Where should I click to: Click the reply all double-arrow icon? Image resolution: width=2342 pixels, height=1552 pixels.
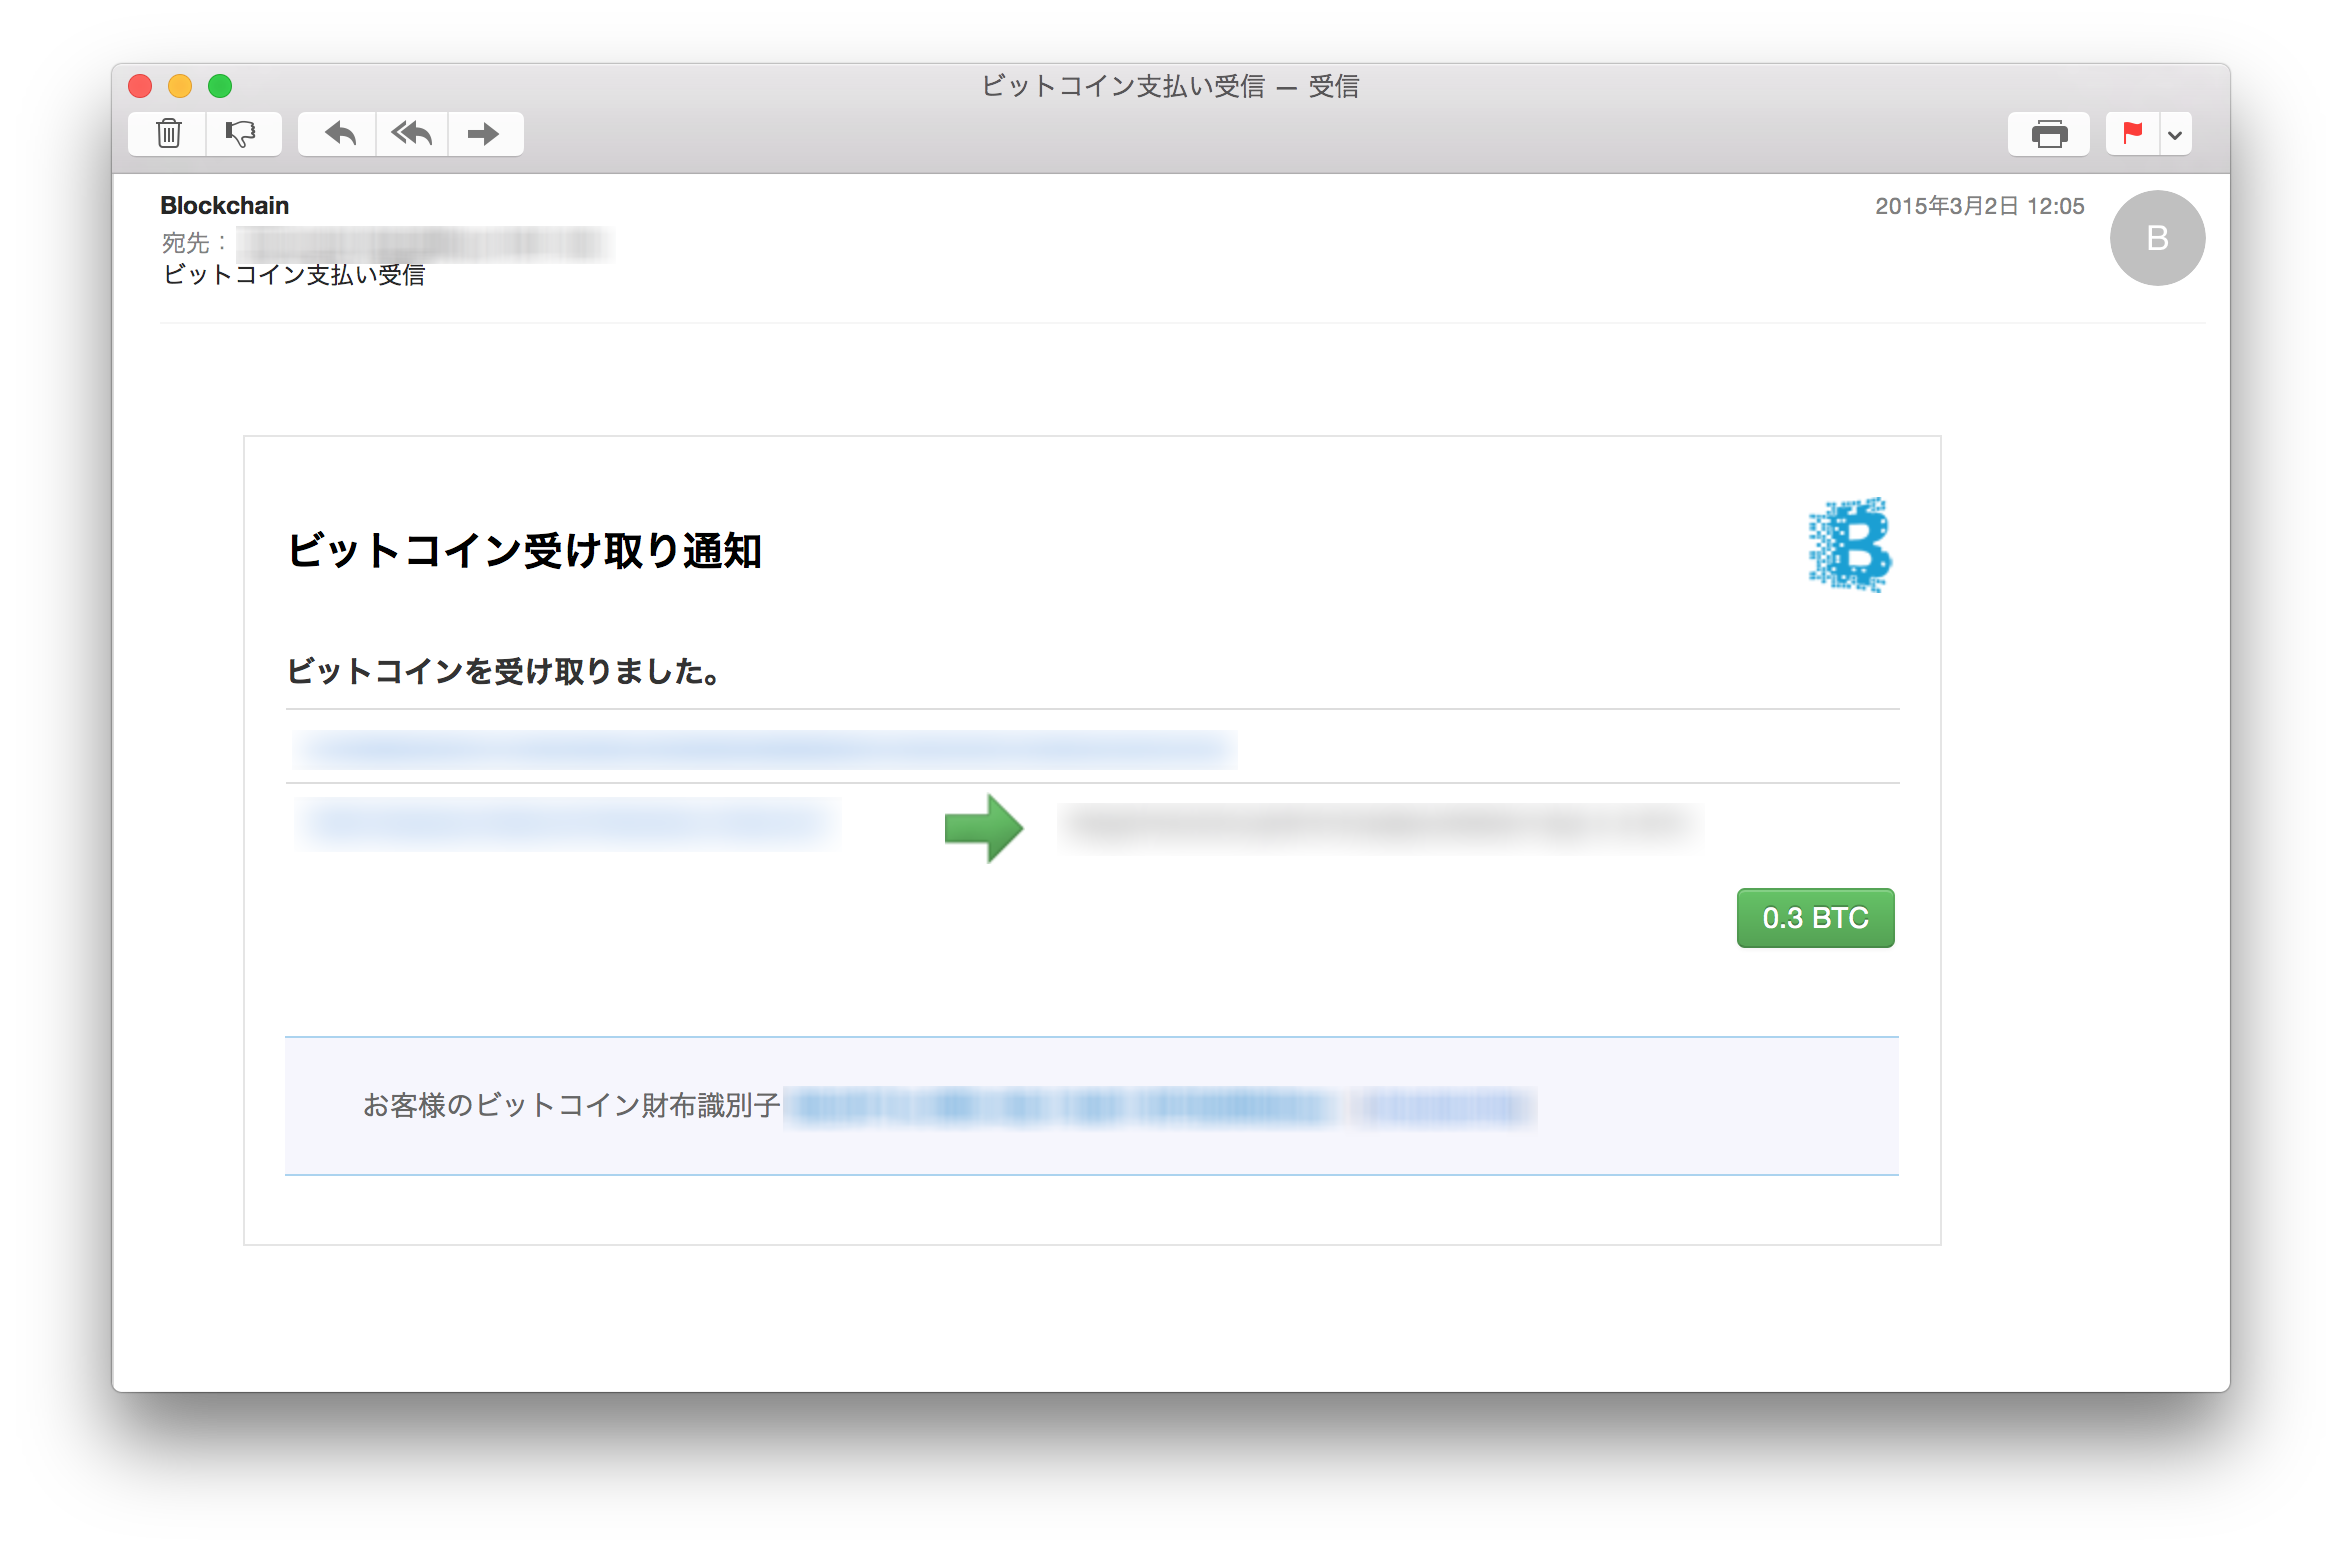tap(412, 134)
